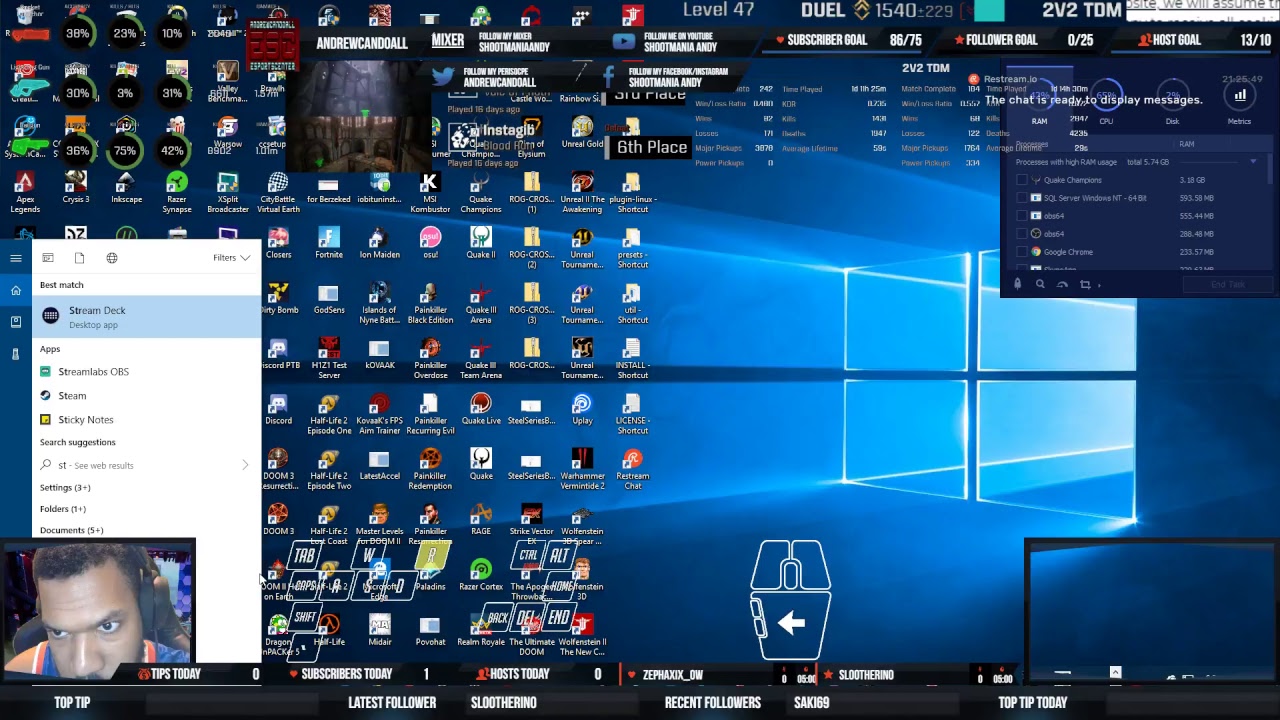1280x720 pixels.
Task: Select the MSI Kombustor desktop icon
Action: (430, 192)
